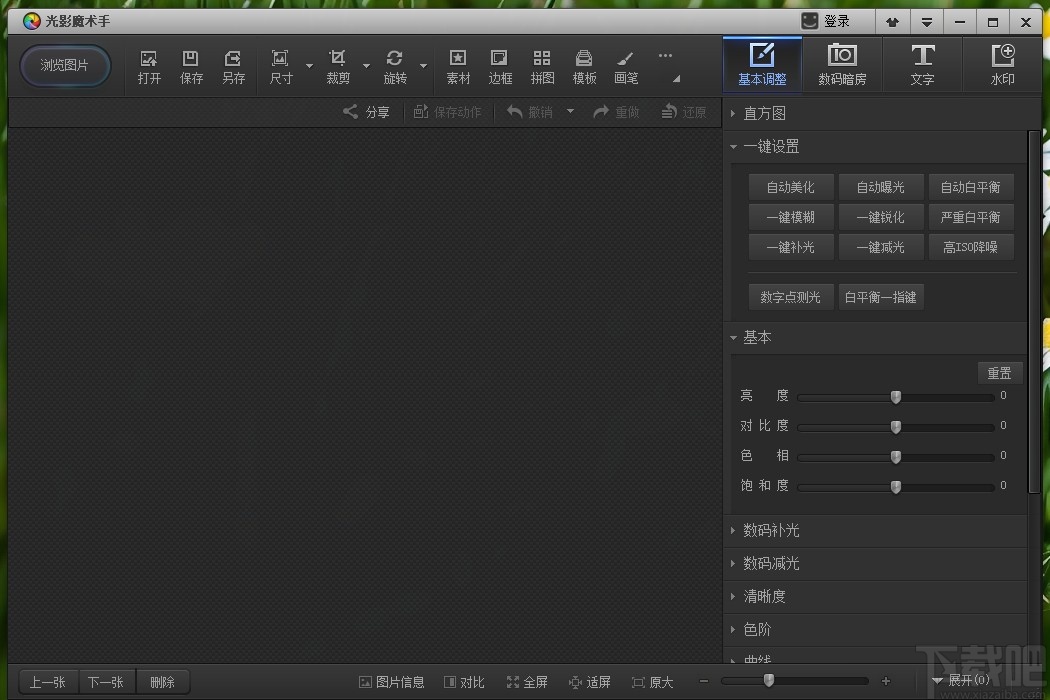The width and height of the screenshot is (1050, 700).
Task: Click the 重做 redo button
Action: pos(616,112)
